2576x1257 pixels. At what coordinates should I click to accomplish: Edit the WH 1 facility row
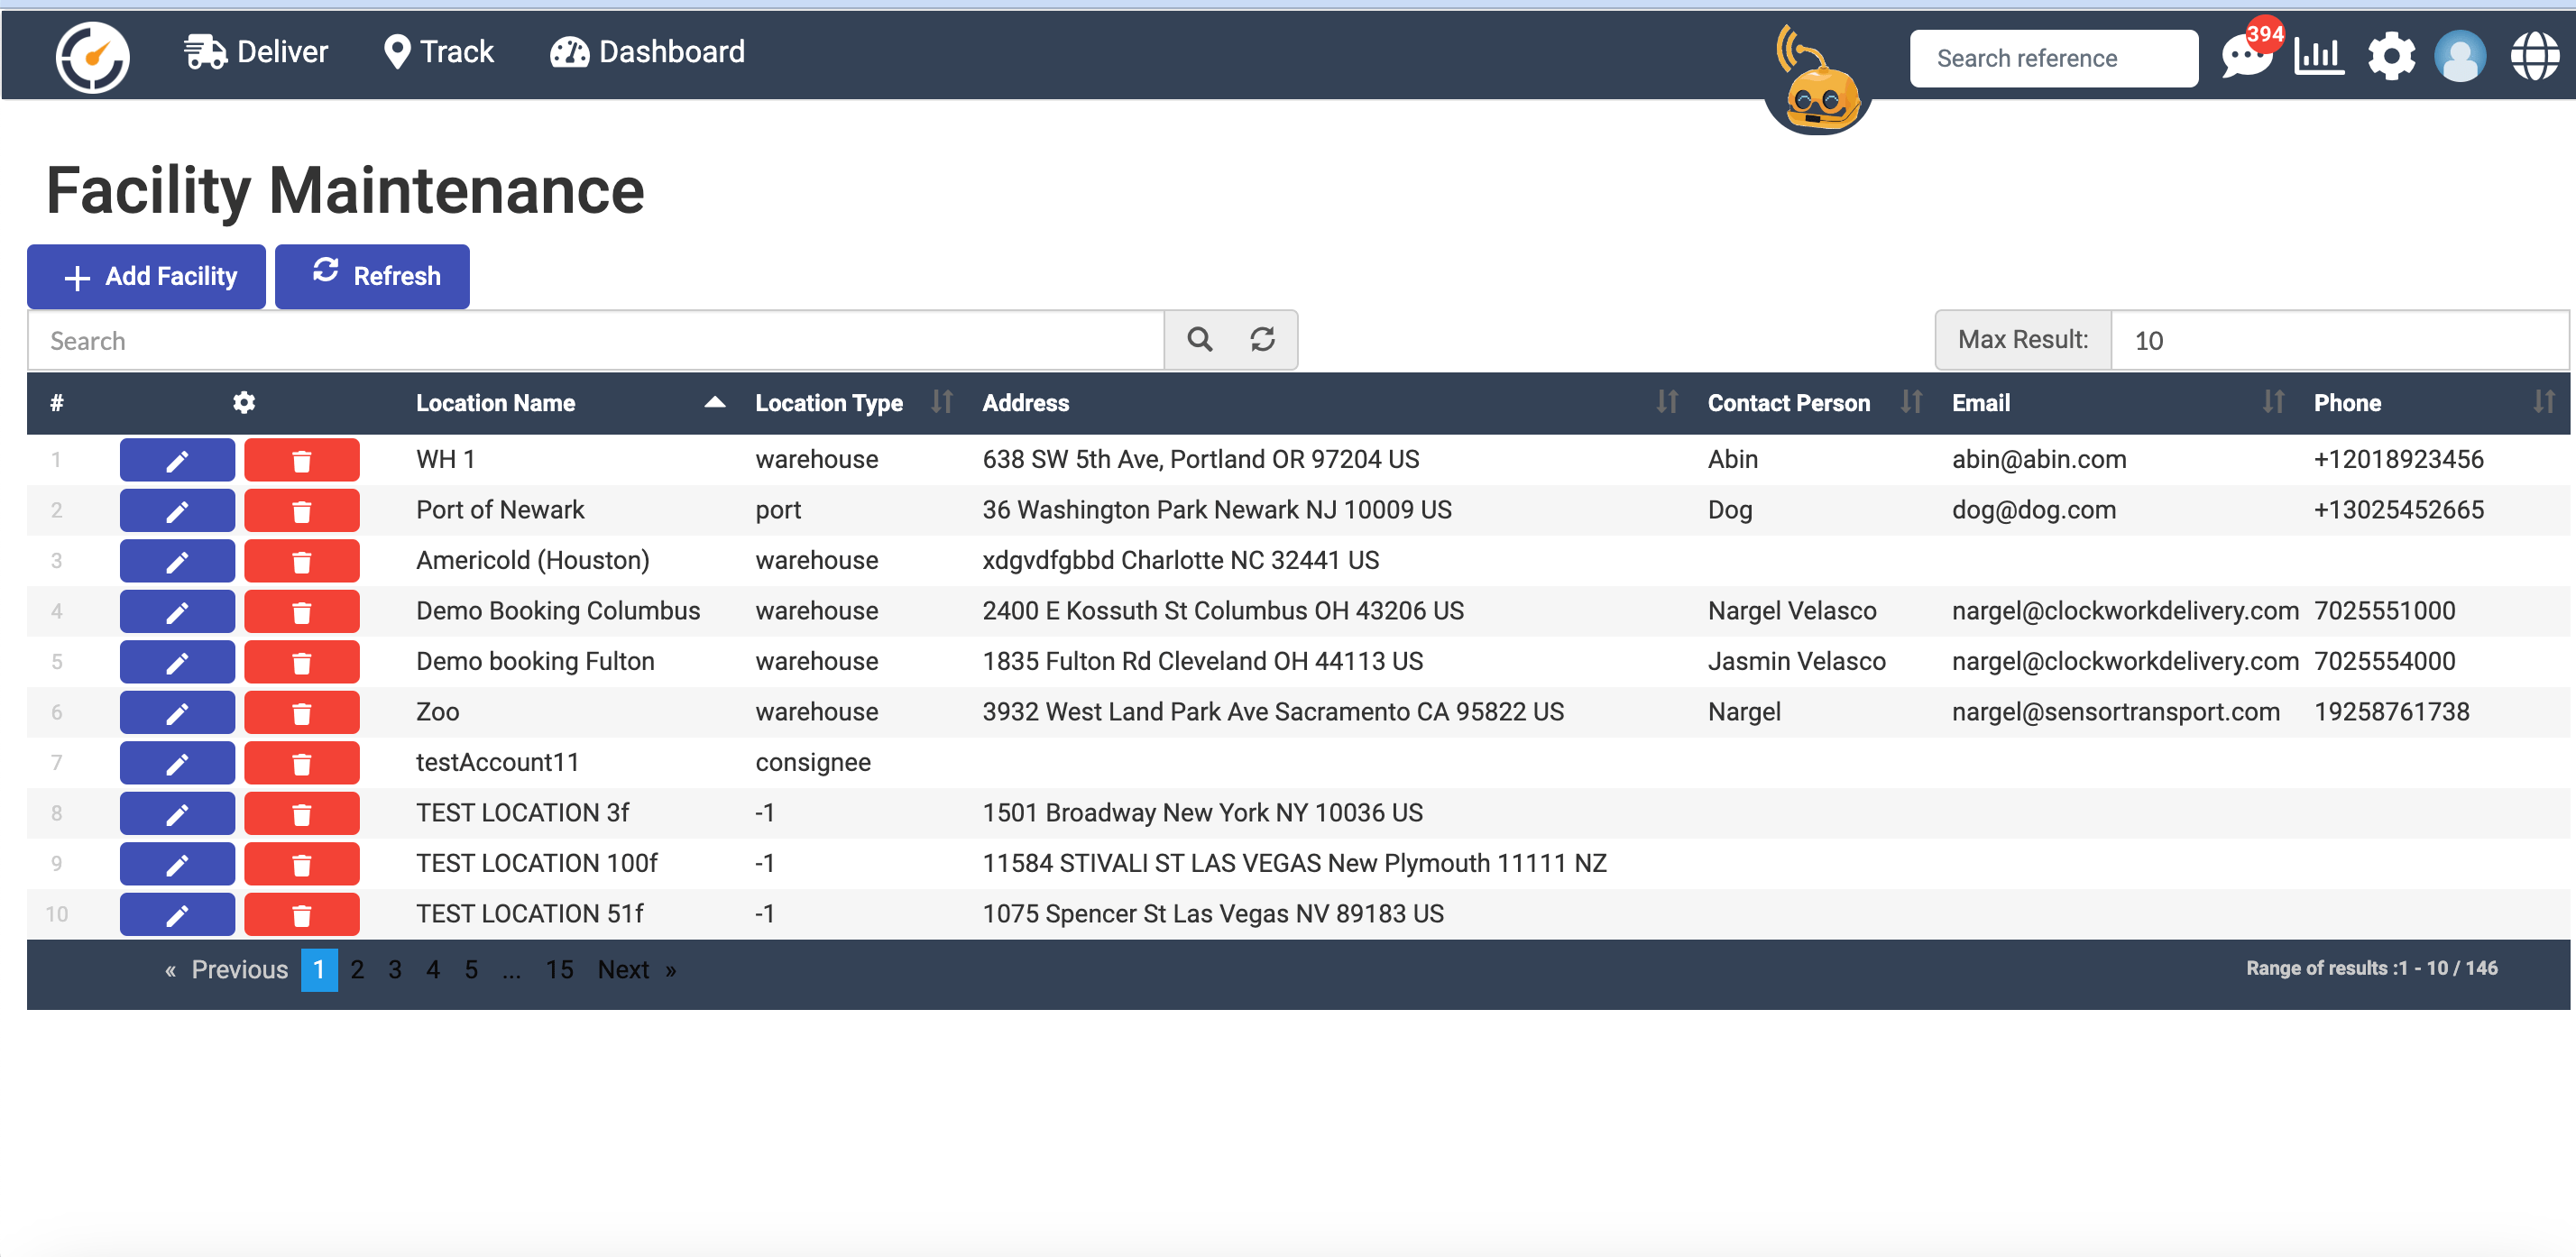pos(177,460)
